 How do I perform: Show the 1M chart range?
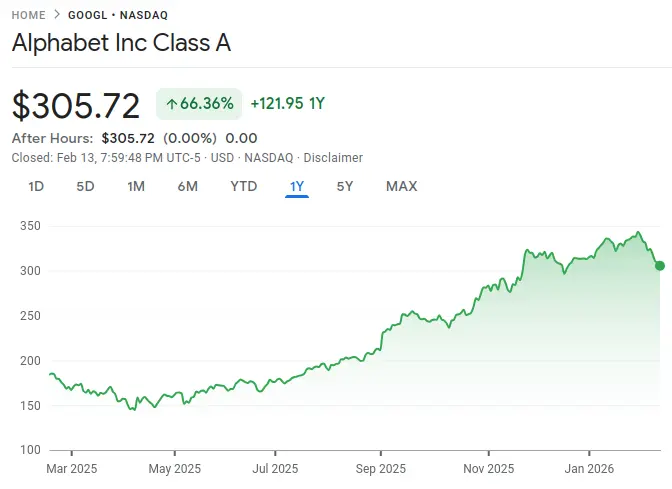click(x=136, y=186)
